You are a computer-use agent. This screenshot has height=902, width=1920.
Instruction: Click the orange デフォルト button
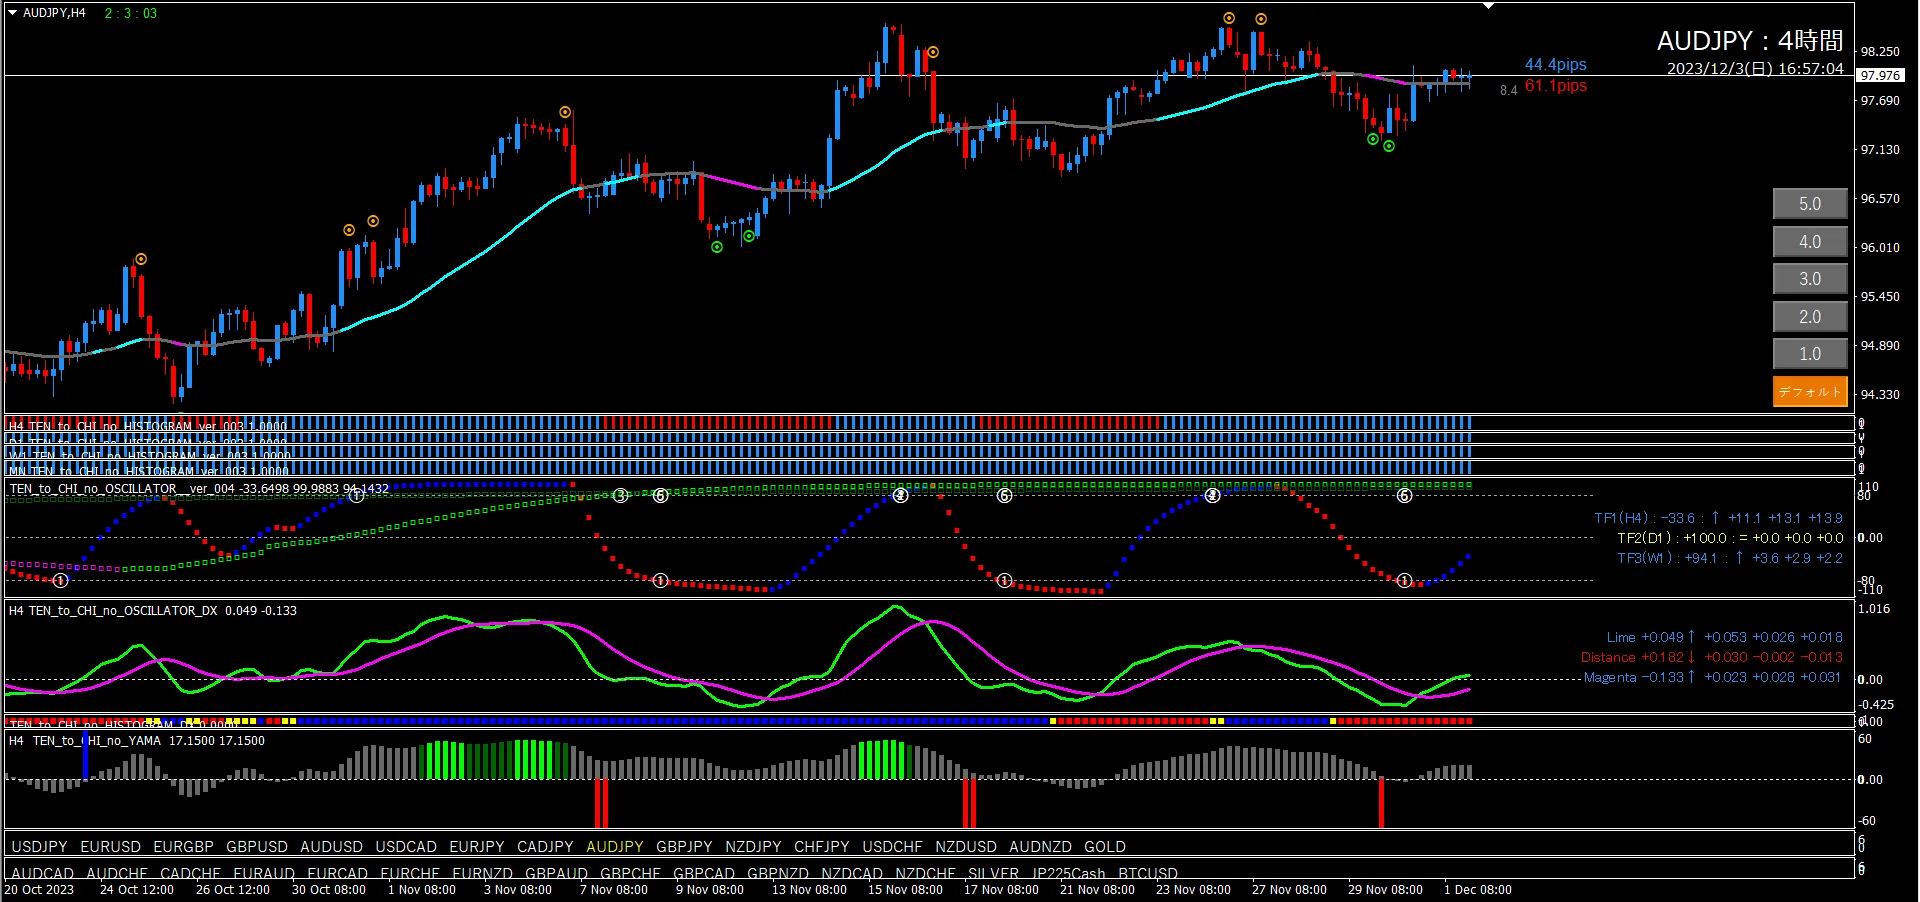click(1810, 392)
